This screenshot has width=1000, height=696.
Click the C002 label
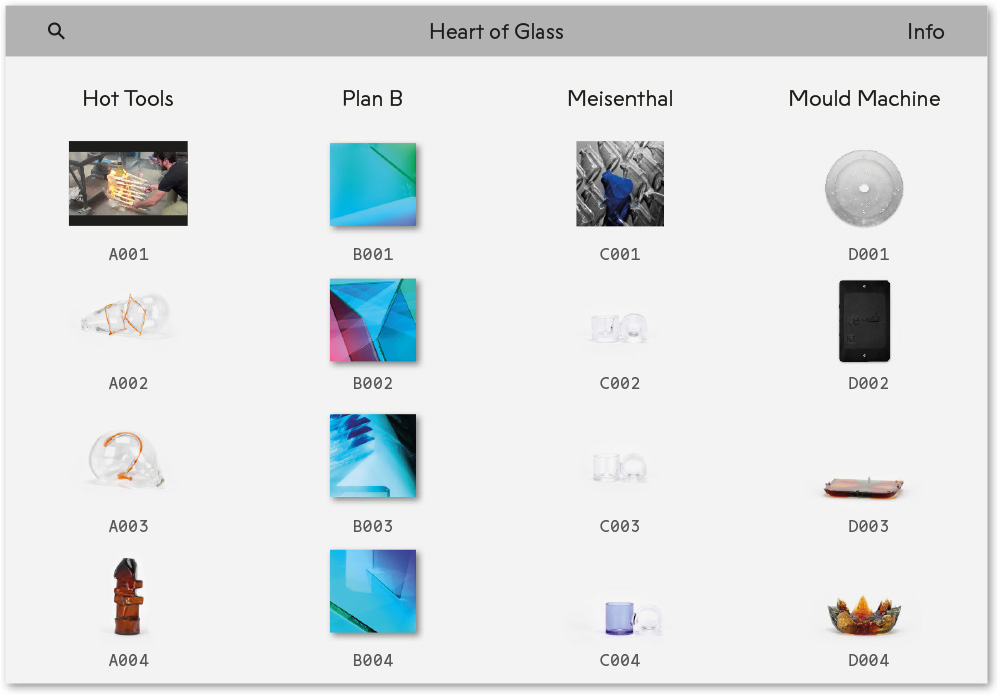pyautogui.click(x=620, y=383)
